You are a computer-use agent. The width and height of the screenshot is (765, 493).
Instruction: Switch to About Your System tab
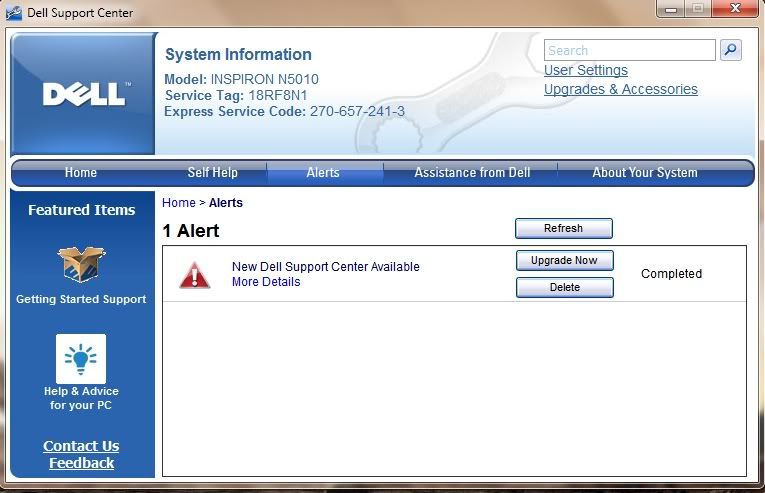645,172
